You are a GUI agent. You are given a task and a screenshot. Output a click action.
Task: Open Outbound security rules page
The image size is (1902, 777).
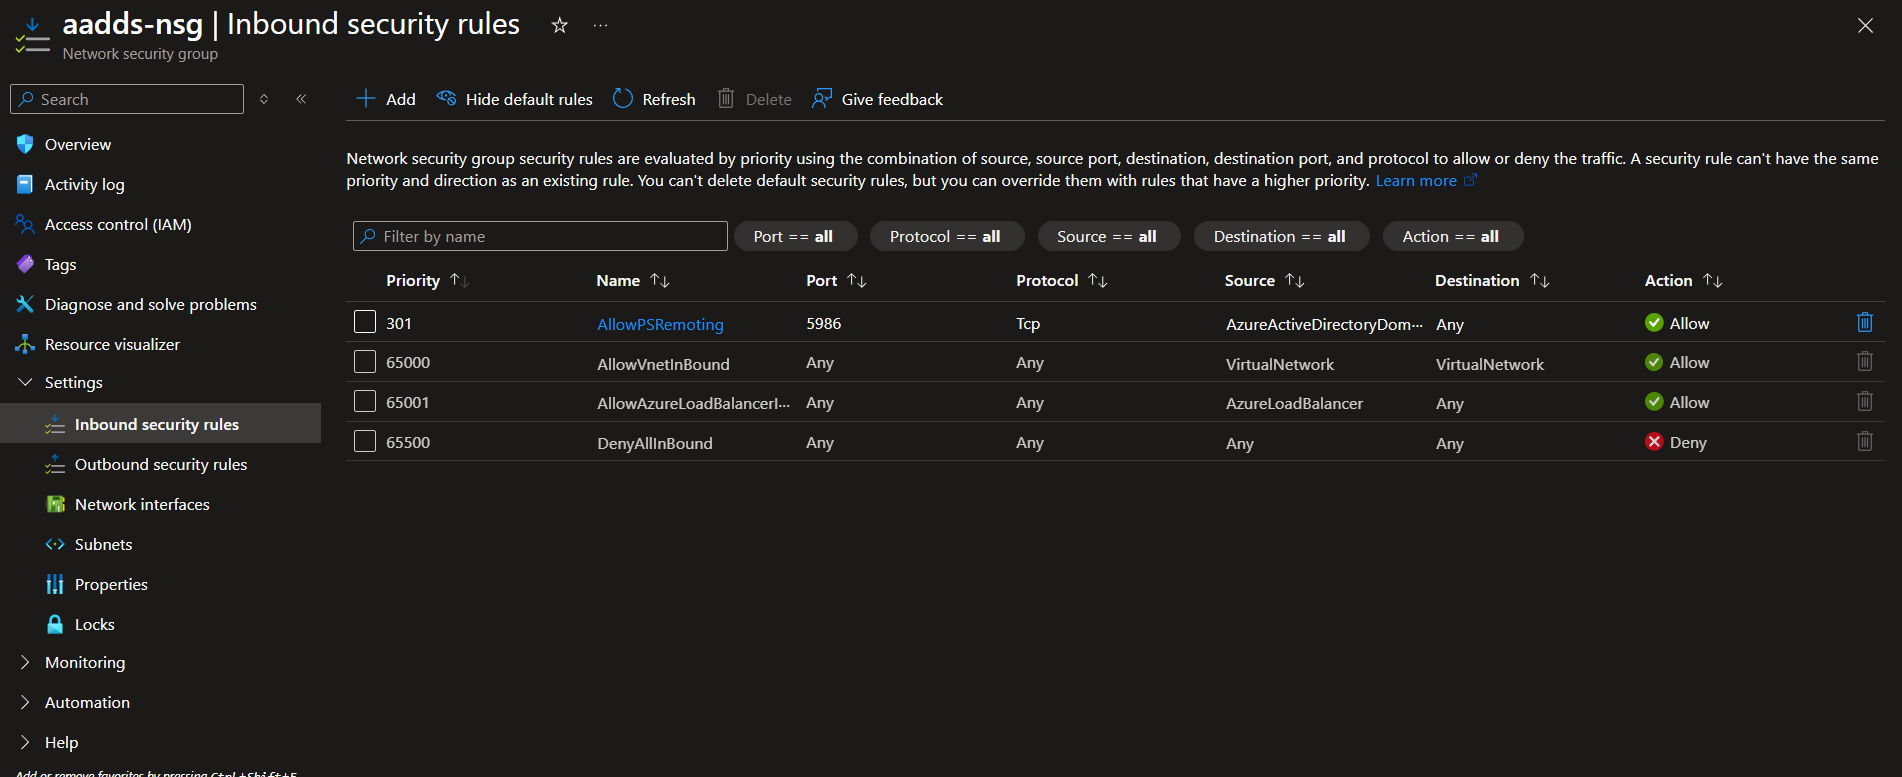coord(160,464)
